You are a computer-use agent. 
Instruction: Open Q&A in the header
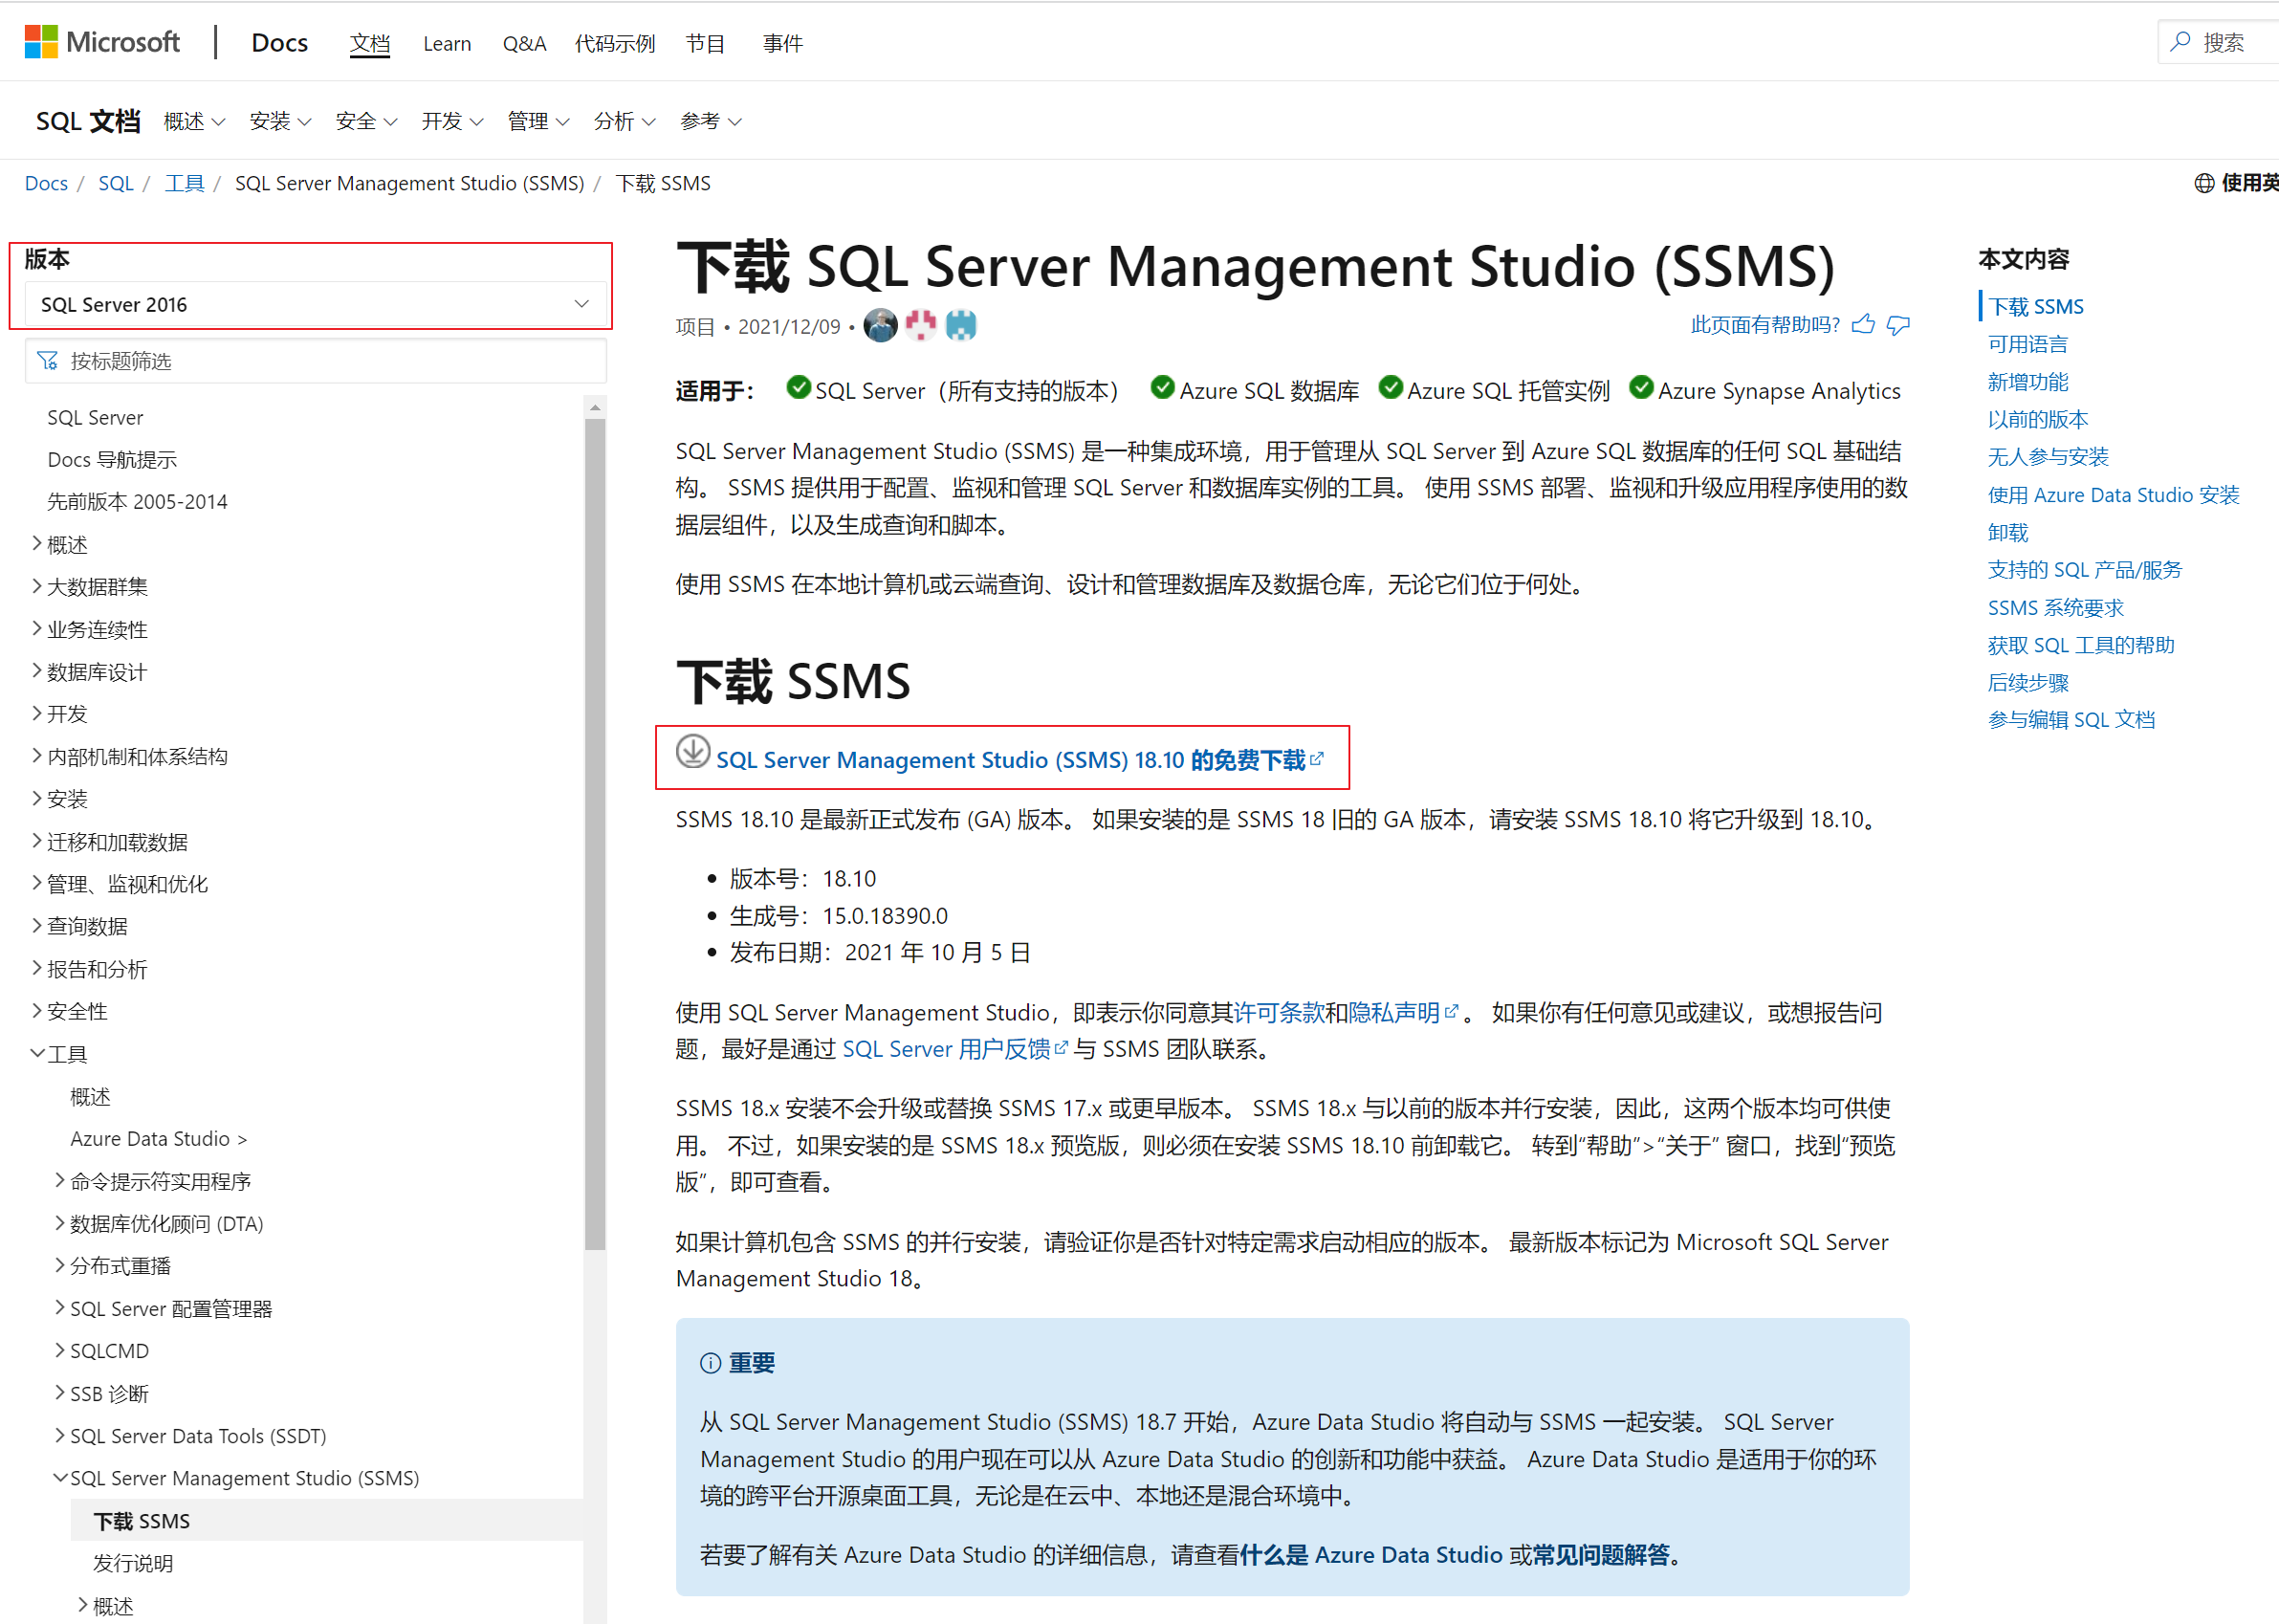click(x=524, y=43)
